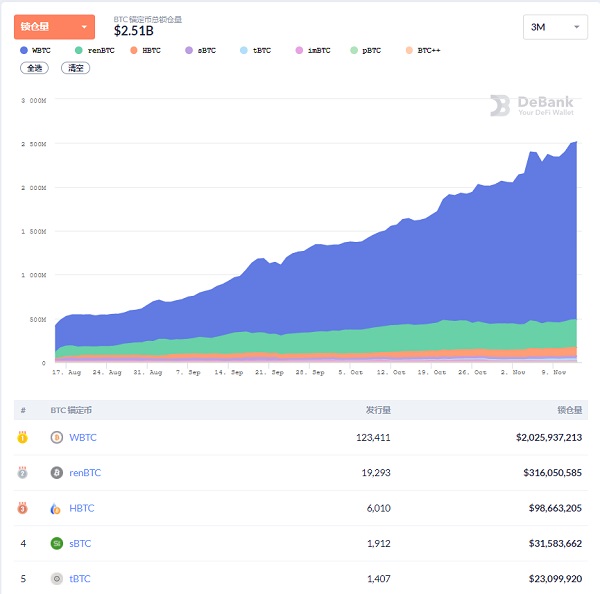
Task: Sort by 发行量 column header
Action: click(x=378, y=410)
